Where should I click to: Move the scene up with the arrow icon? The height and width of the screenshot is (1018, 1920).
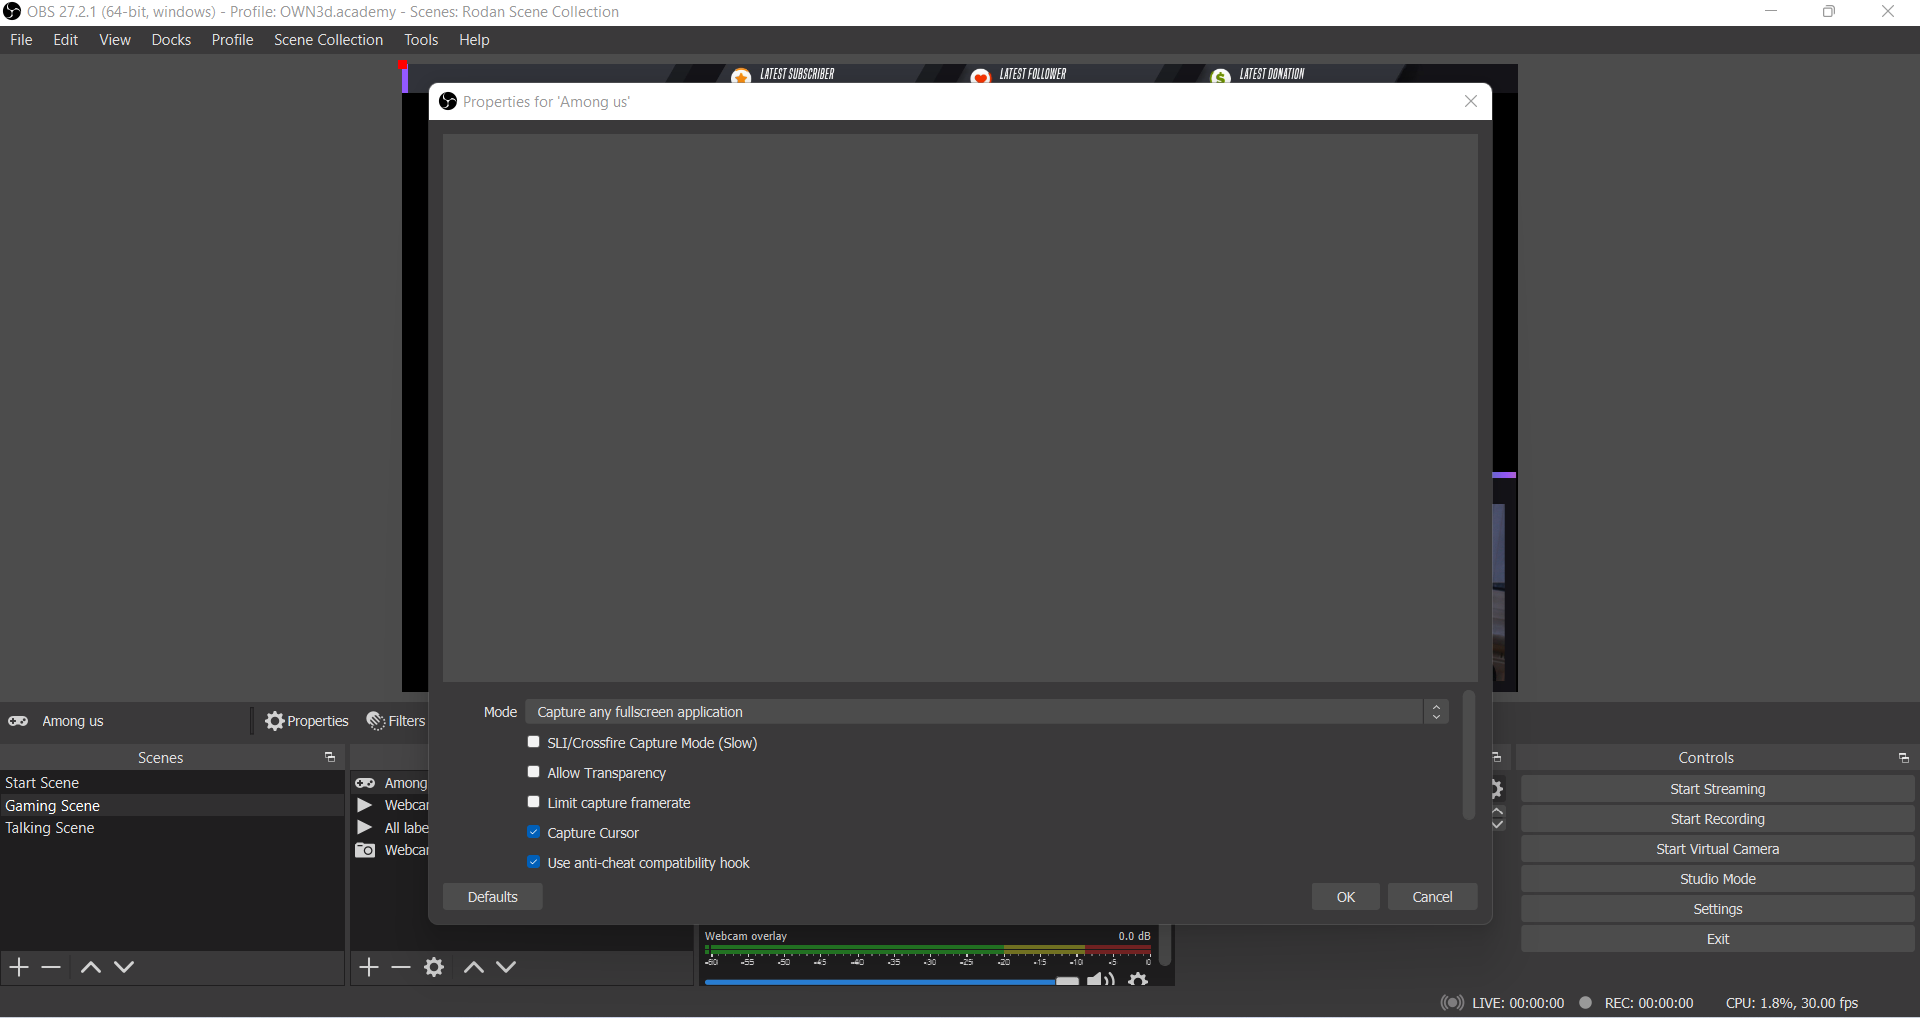pyautogui.click(x=90, y=967)
